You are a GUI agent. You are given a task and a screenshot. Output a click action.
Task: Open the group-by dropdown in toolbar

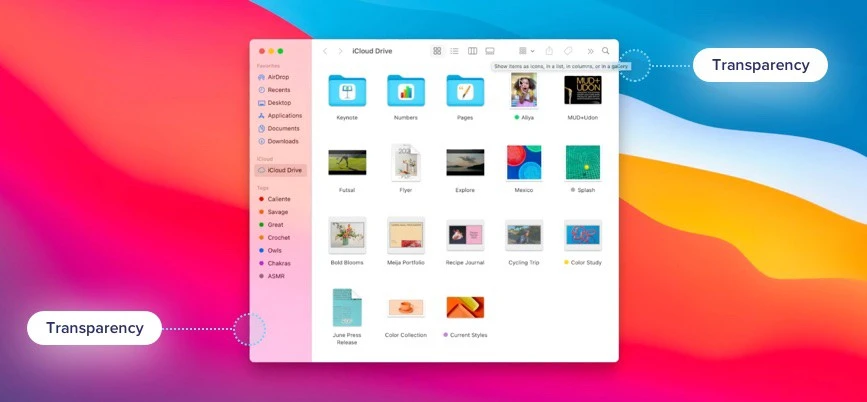coord(526,51)
